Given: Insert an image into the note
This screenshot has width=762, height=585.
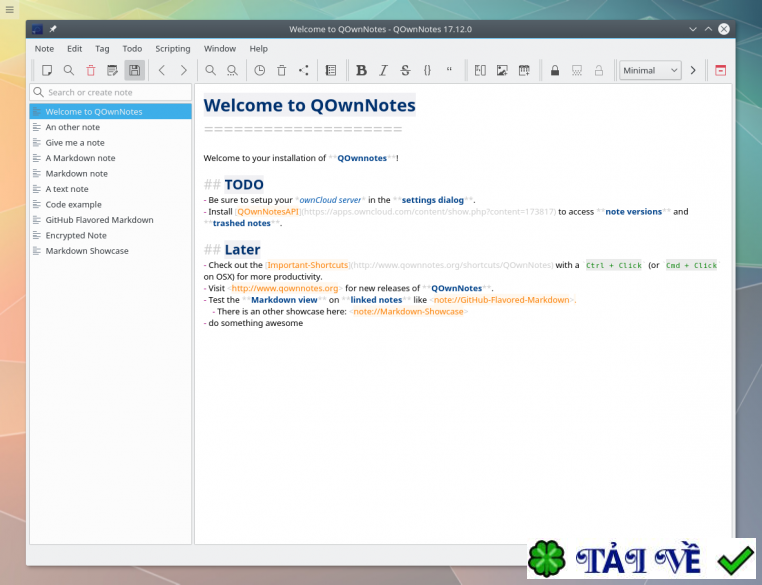Looking at the screenshot, I should 502,71.
